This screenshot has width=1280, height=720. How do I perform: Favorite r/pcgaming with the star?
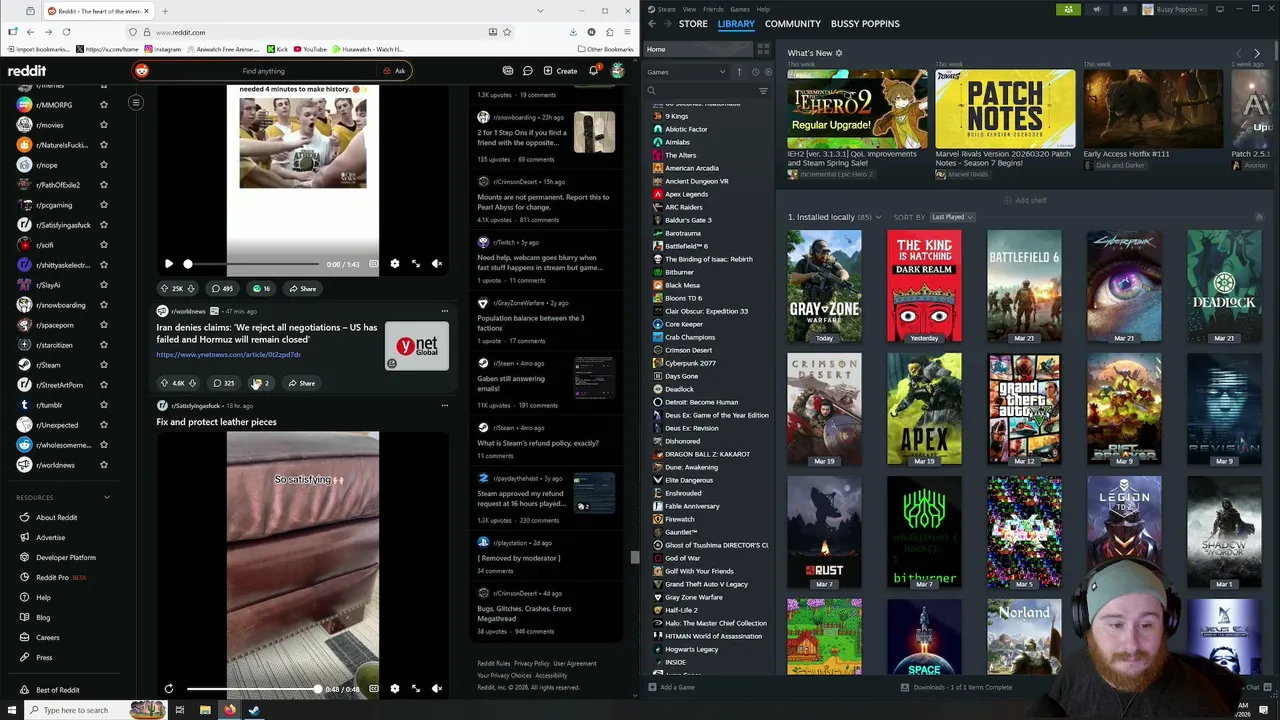tap(104, 205)
